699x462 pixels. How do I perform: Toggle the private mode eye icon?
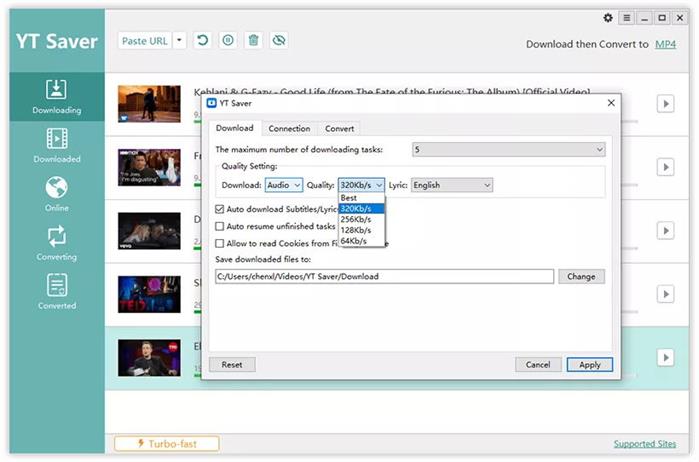tap(279, 41)
